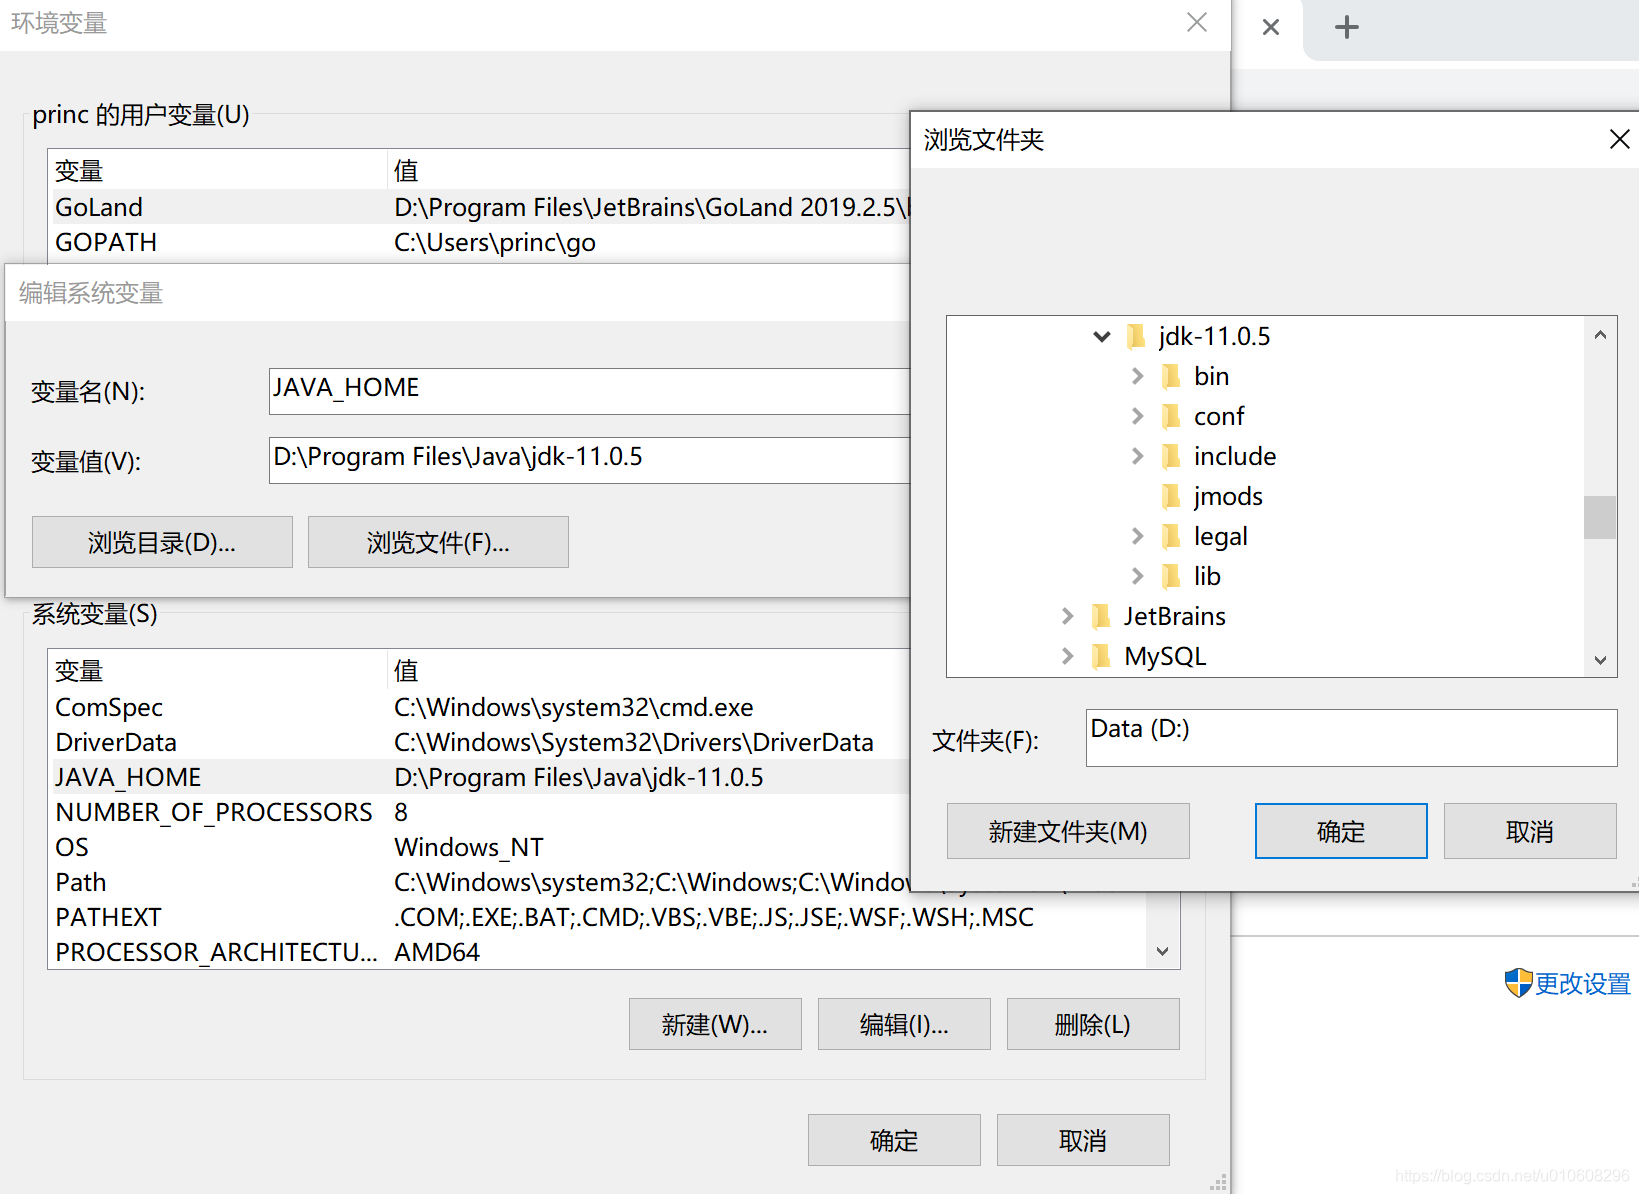Click the 新建文件夹(M) button
This screenshot has height=1194, width=1639.
point(1068,831)
